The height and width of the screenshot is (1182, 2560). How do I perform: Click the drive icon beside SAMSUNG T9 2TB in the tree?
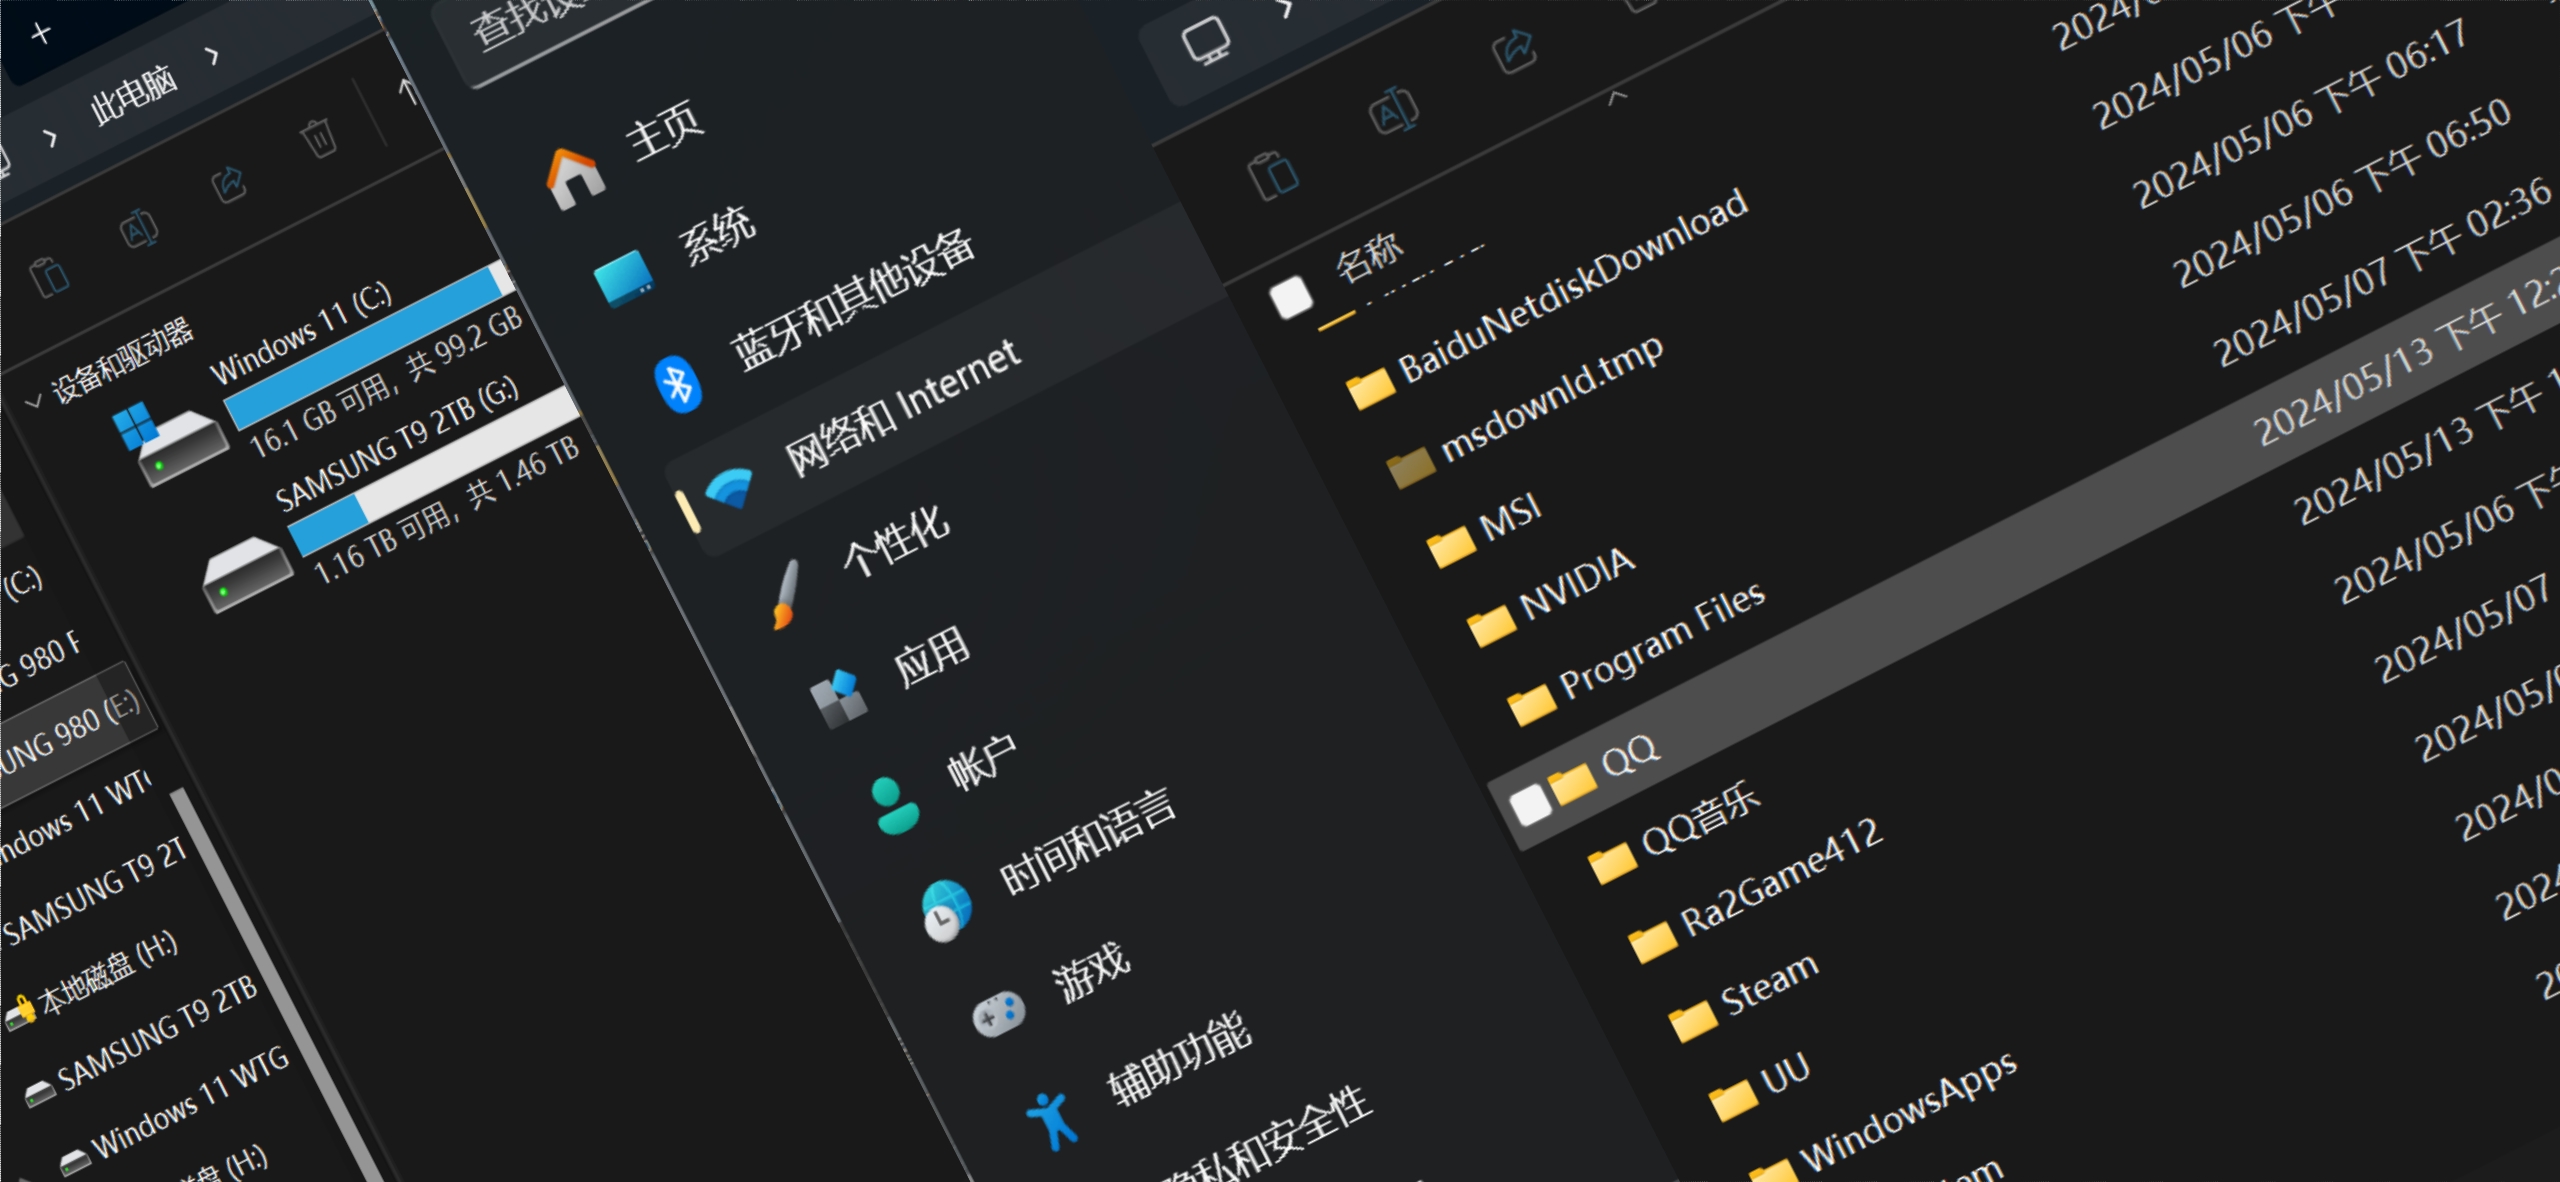[x=39, y=1094]
